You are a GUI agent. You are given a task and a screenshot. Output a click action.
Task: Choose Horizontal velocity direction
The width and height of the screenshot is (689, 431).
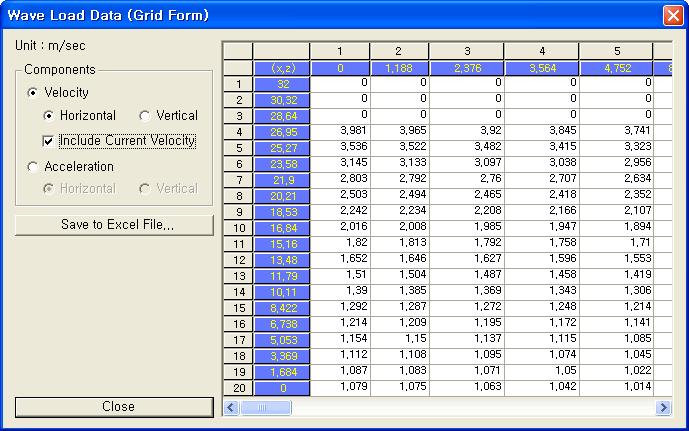(48, 116)
